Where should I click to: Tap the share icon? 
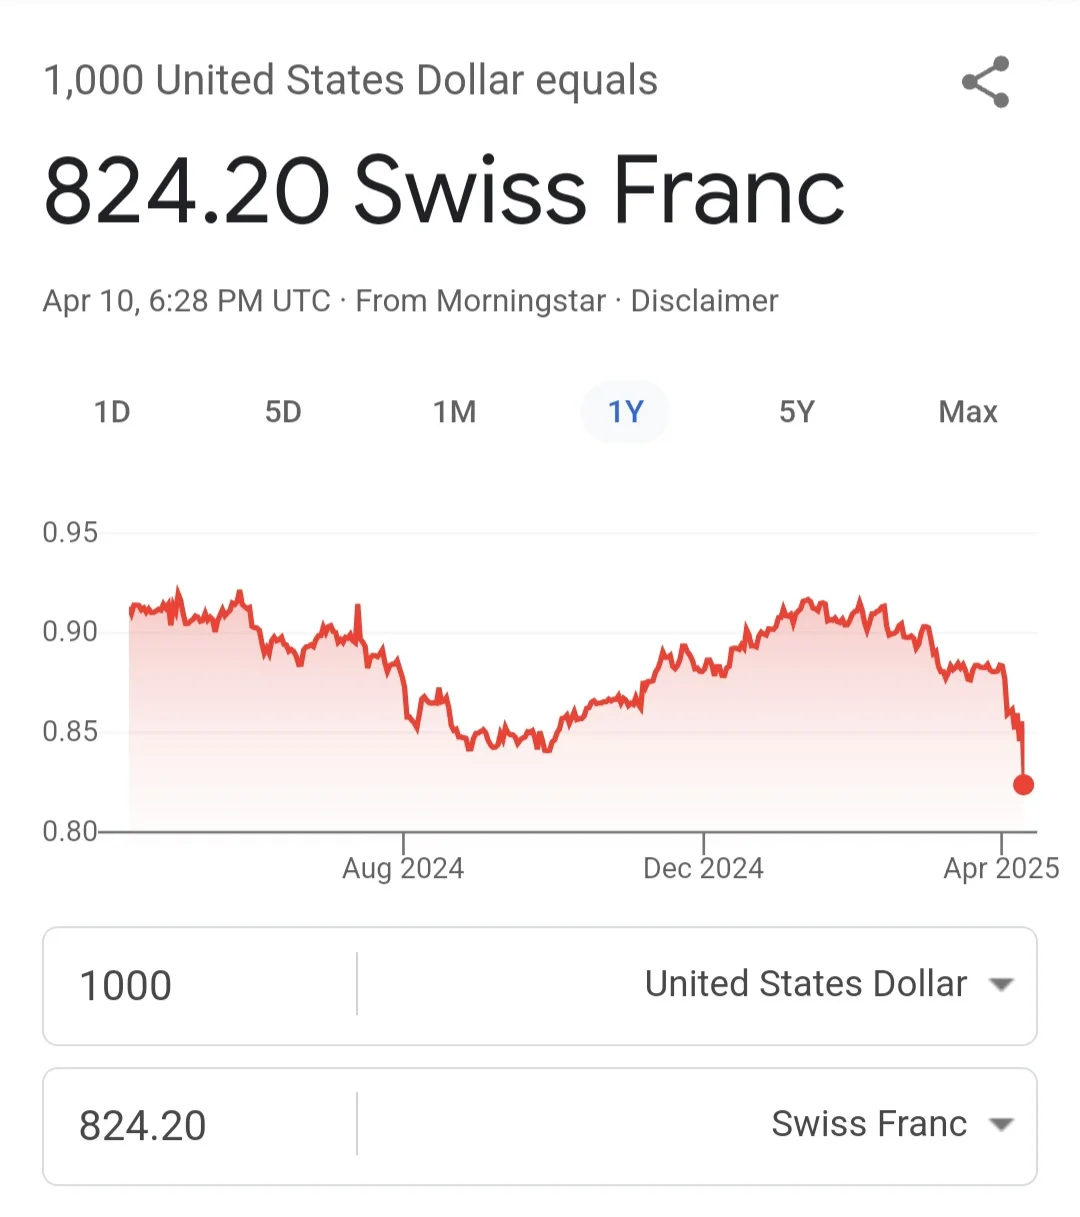(x=986, y=82)
